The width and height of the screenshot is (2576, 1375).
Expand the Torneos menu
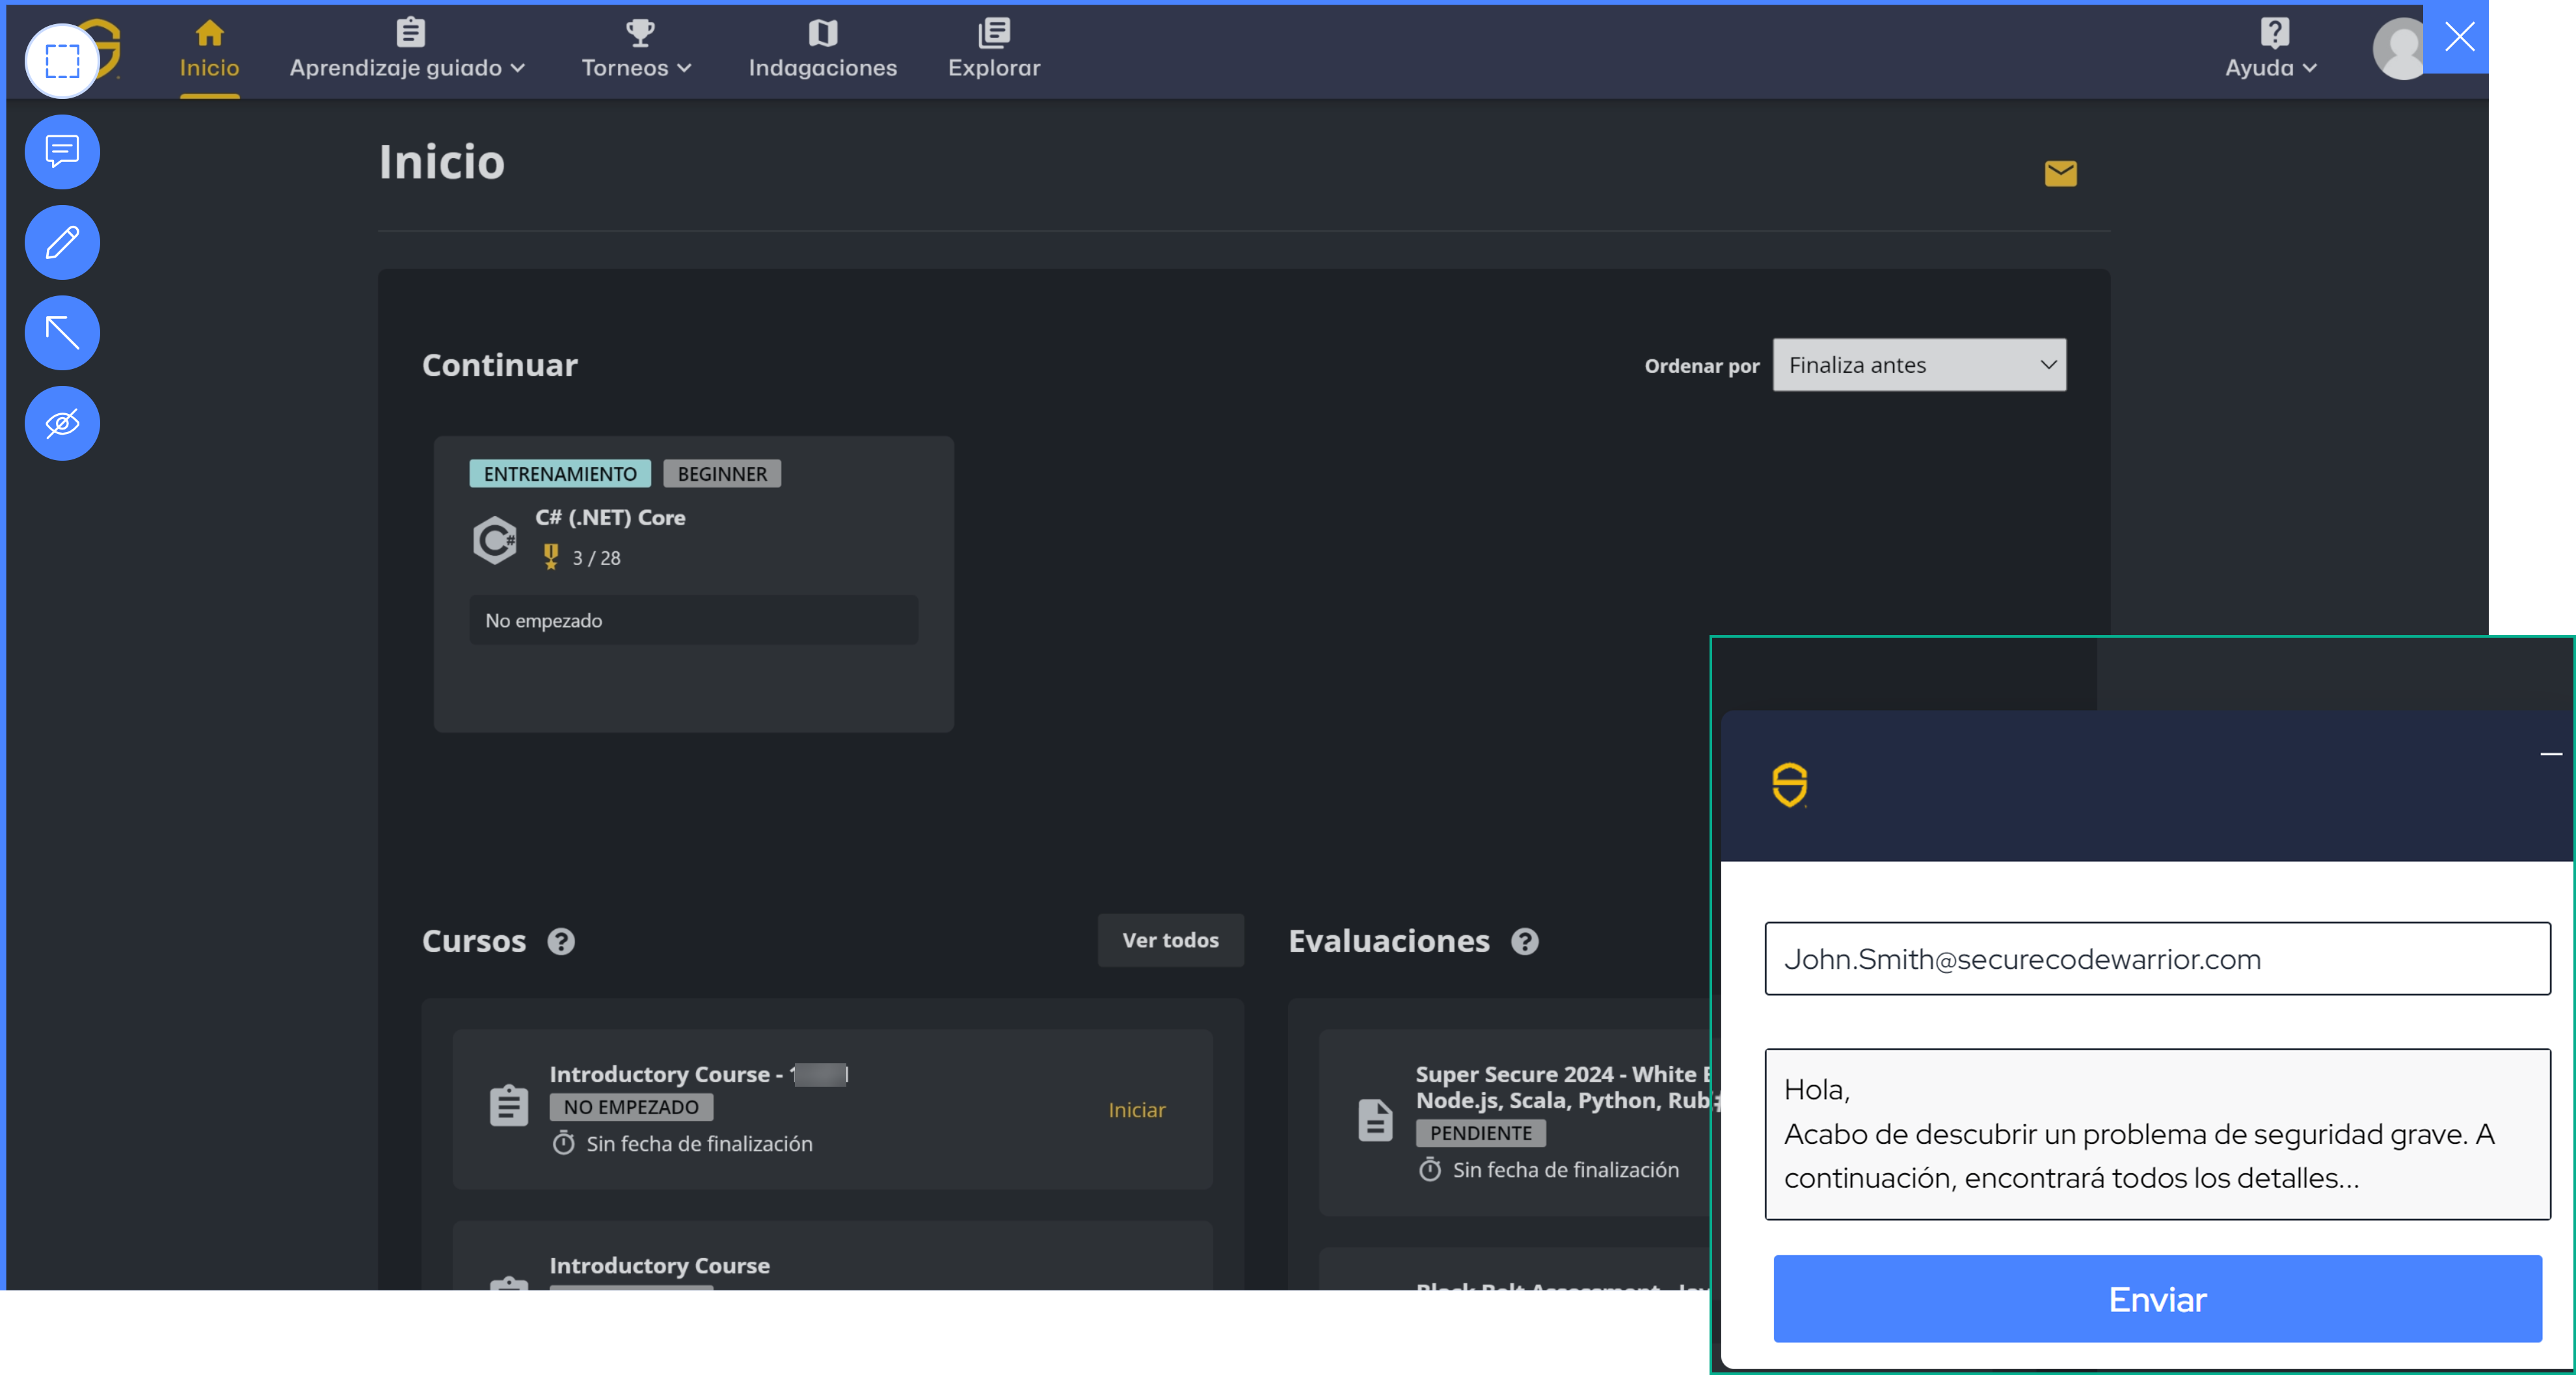click(x=636, y=49)
